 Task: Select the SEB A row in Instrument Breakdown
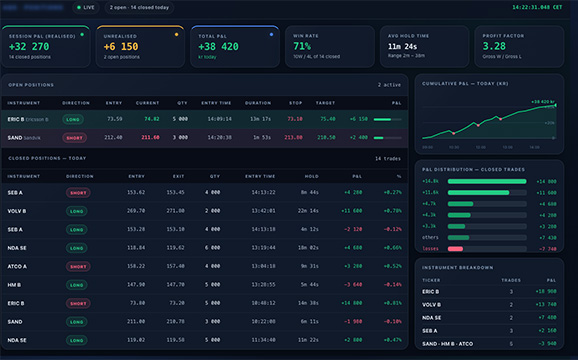[489, 331]
